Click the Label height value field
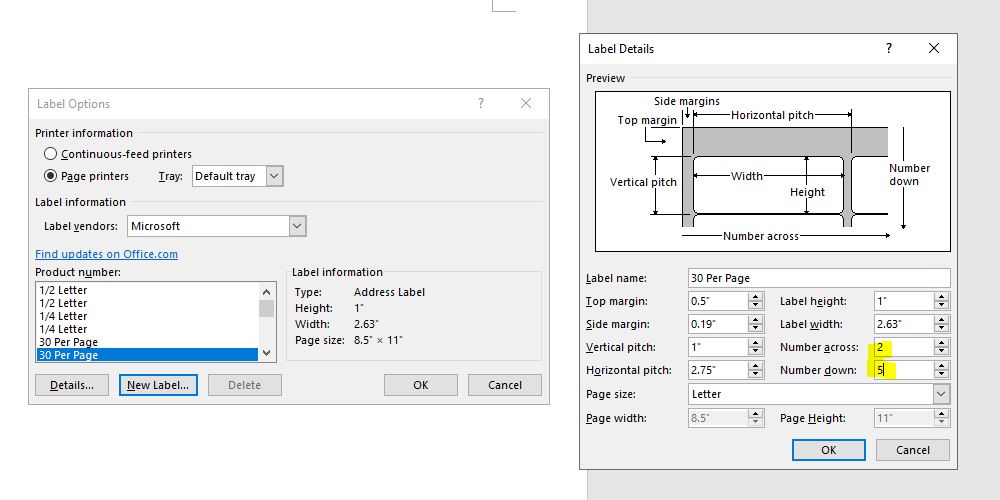The height and width of the screenshot is (500, 1000). click(904, 301)
